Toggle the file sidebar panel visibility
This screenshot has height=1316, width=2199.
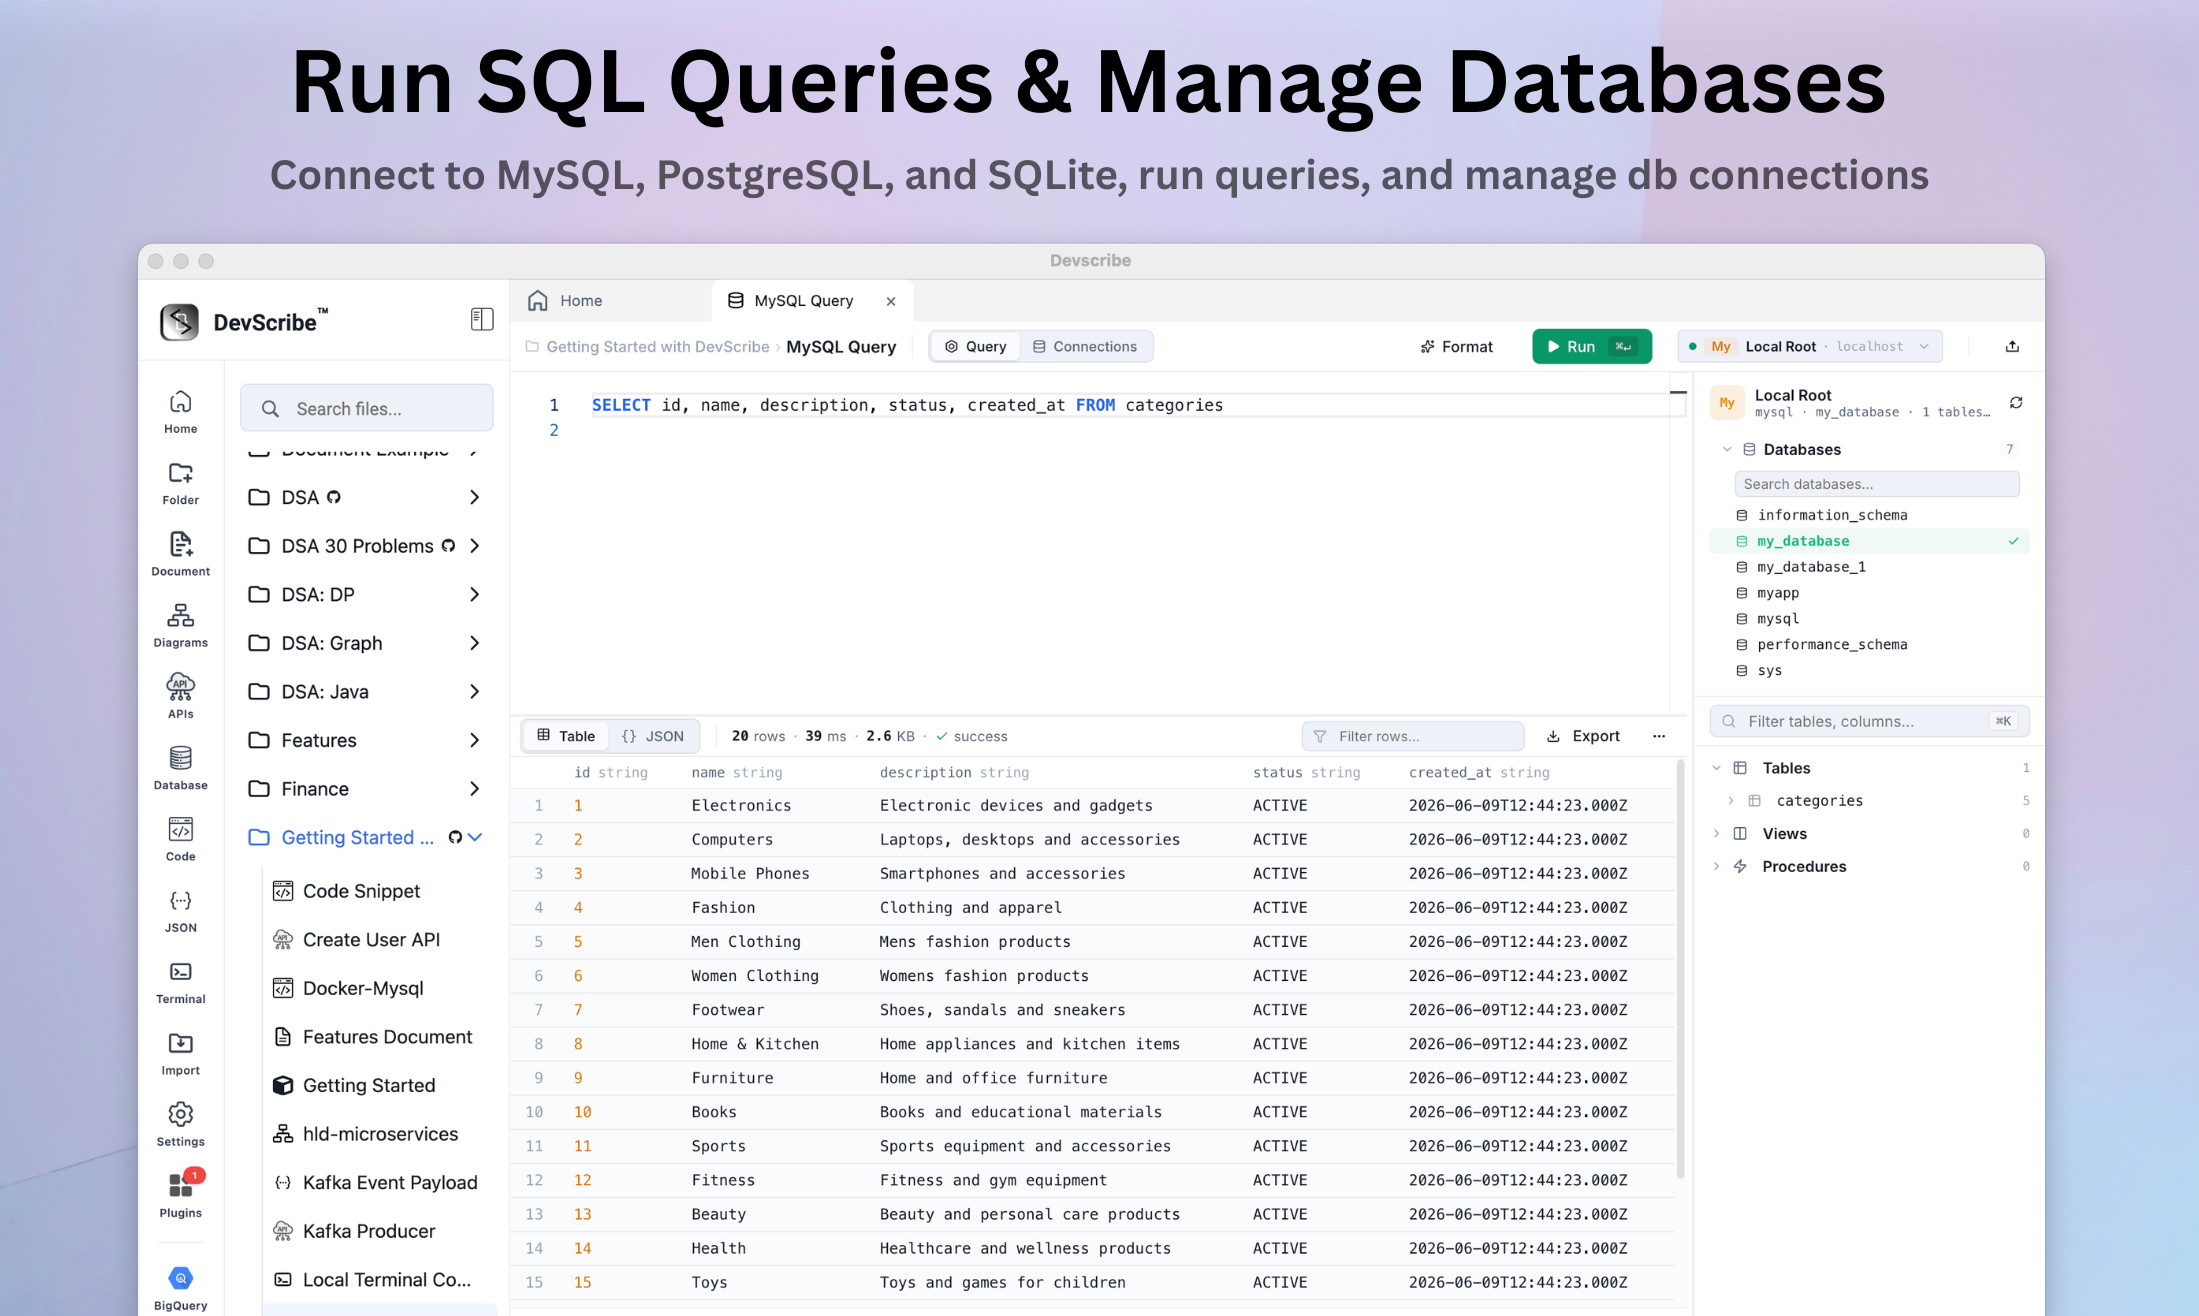tap(482, 319)
